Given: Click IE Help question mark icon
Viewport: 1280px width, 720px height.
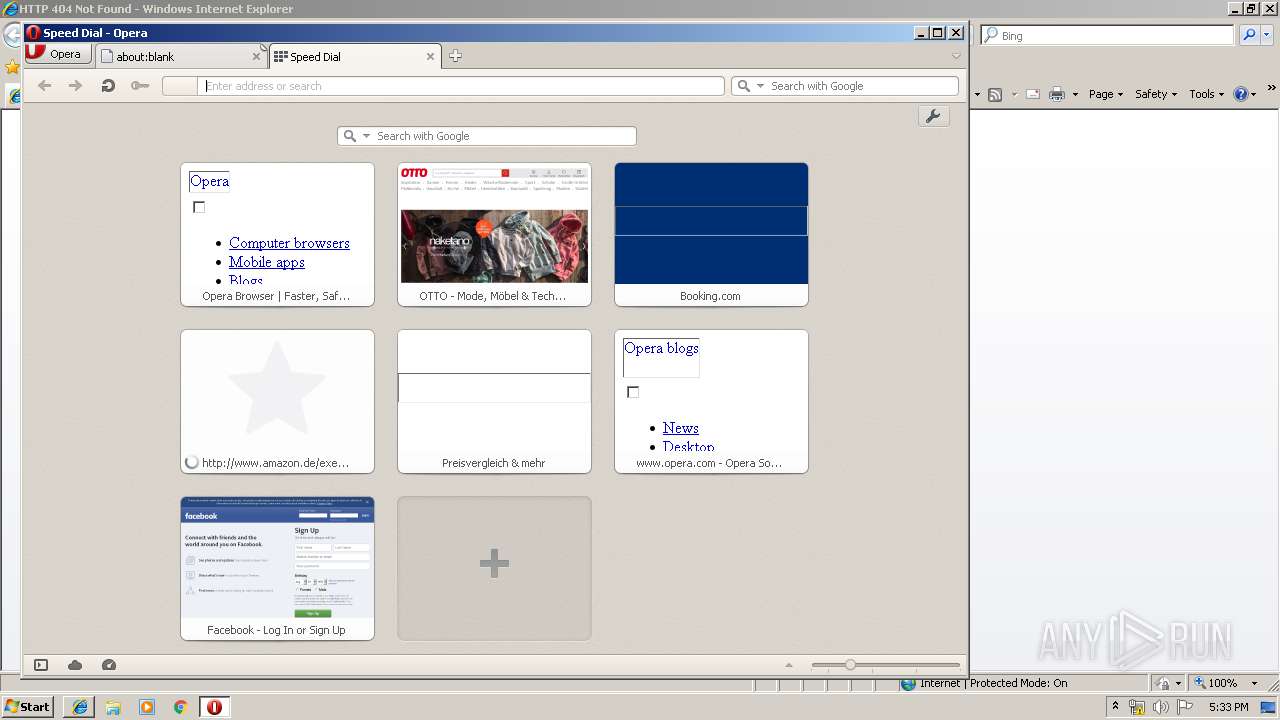Looking at the screenshot, I should (1241, 94).
